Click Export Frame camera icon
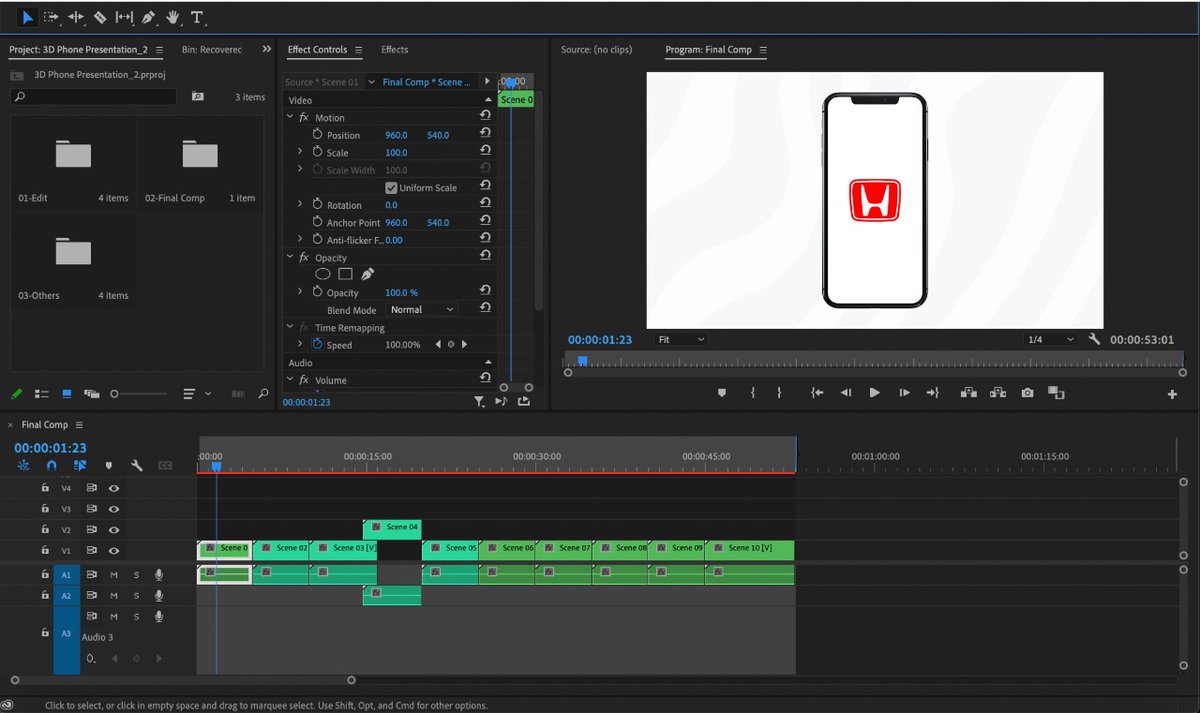The width and height of the screenshot is (1200, 713). pyautogui.click(x=1027, y=393)
